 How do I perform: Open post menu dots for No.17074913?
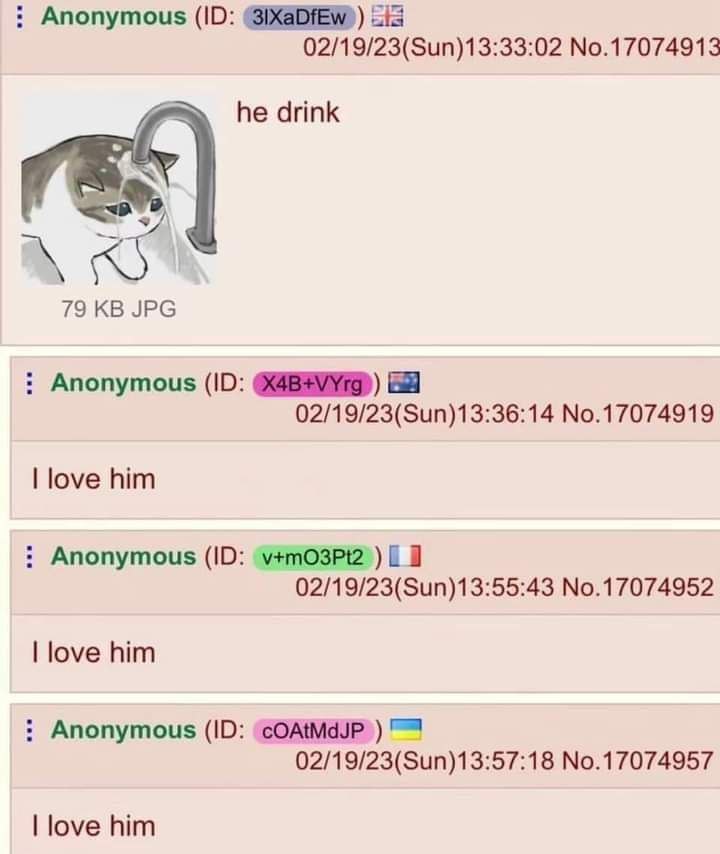pos(20,16)
